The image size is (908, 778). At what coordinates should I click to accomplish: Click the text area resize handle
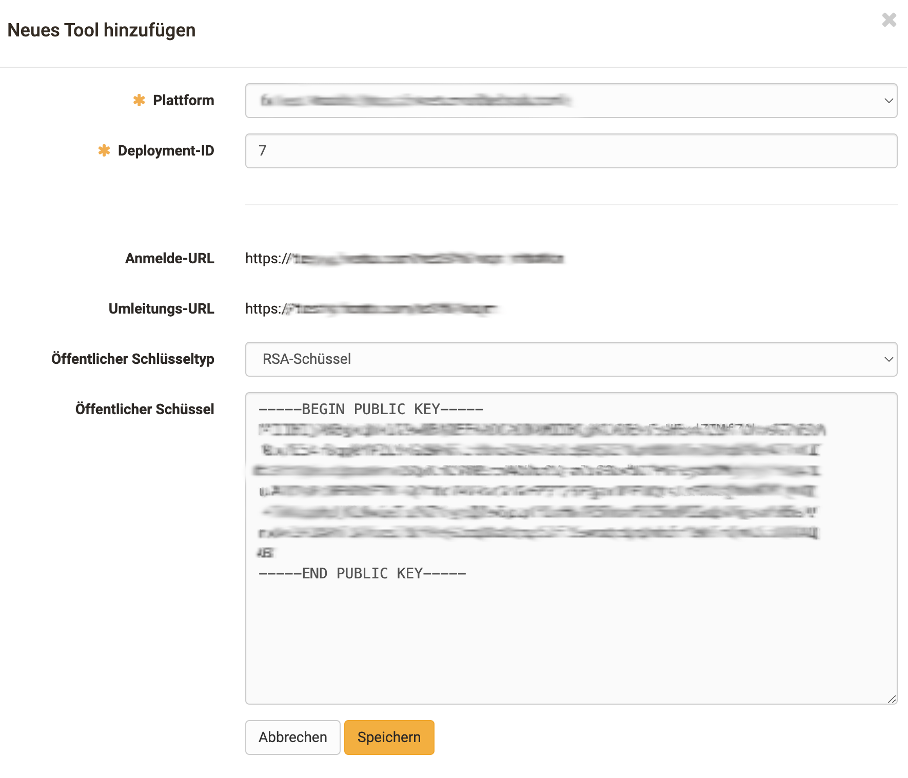tap(891, 698)
